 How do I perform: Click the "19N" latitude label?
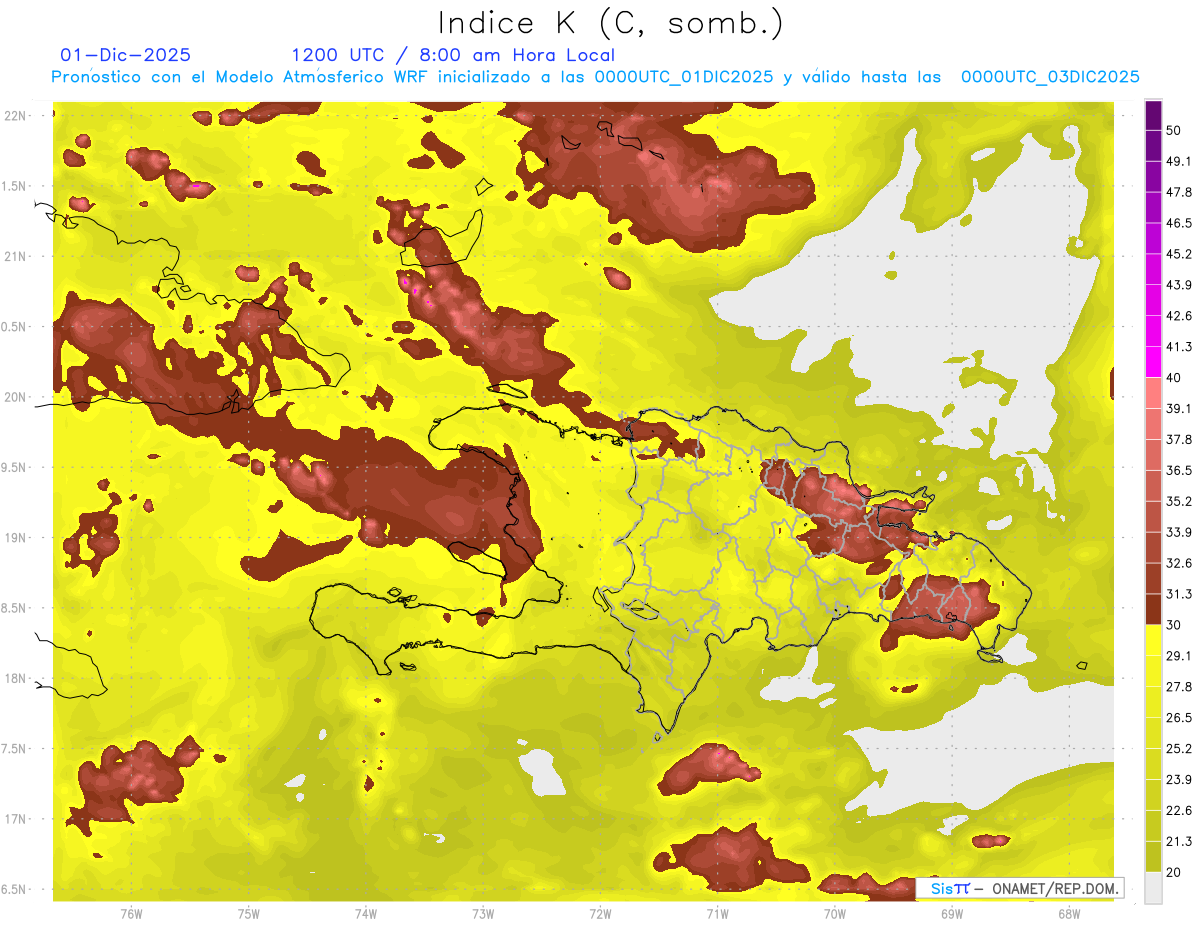pos(16,538)
